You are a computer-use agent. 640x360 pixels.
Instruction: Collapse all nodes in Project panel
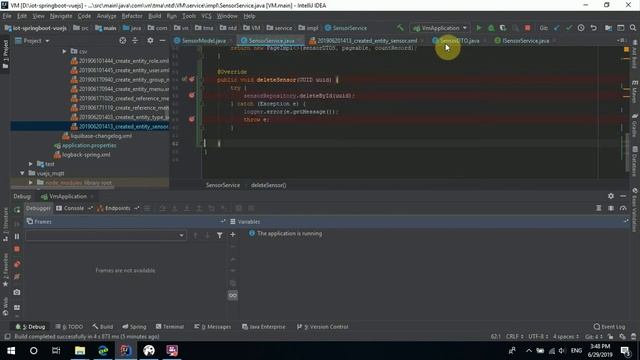[x=135, y=40]
